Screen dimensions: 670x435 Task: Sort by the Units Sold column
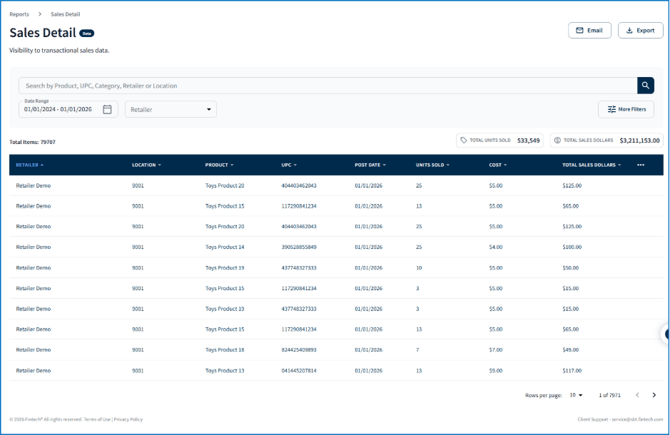[x=432, y=165]
